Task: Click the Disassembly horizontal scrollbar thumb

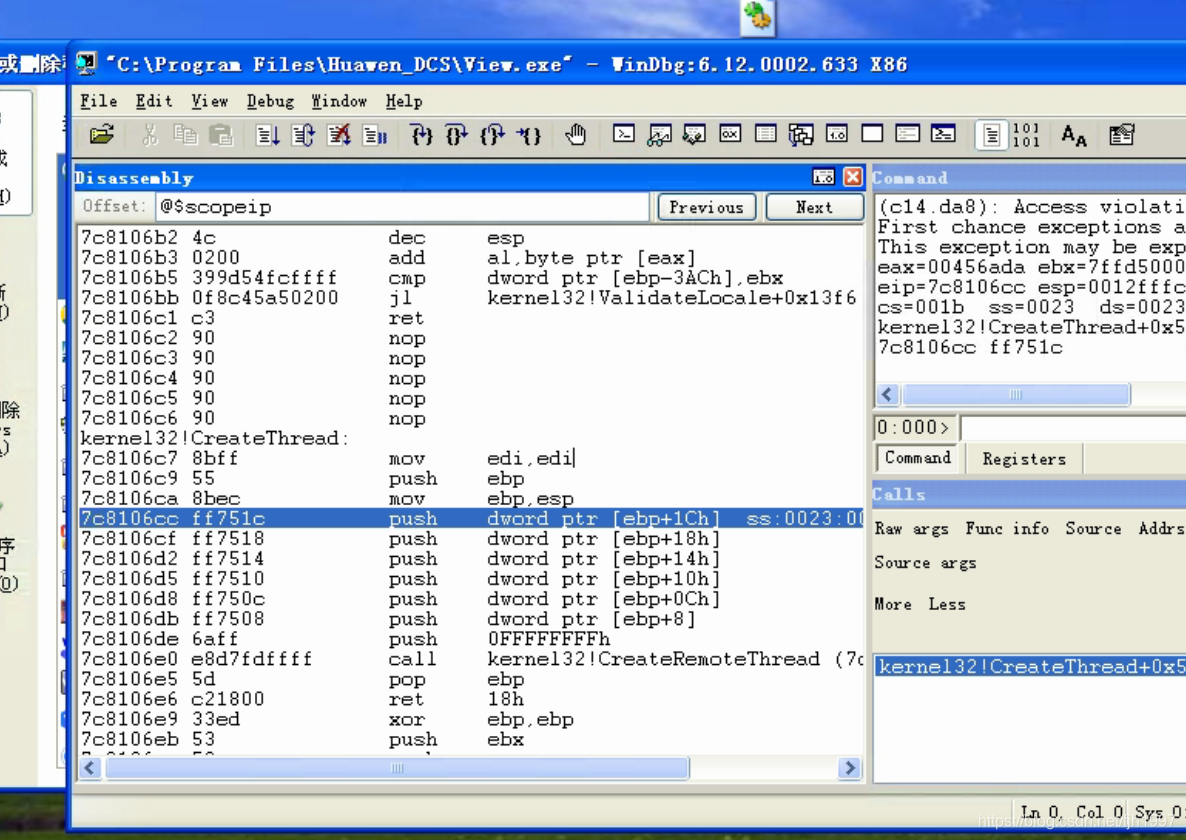Action: point(397,768)
